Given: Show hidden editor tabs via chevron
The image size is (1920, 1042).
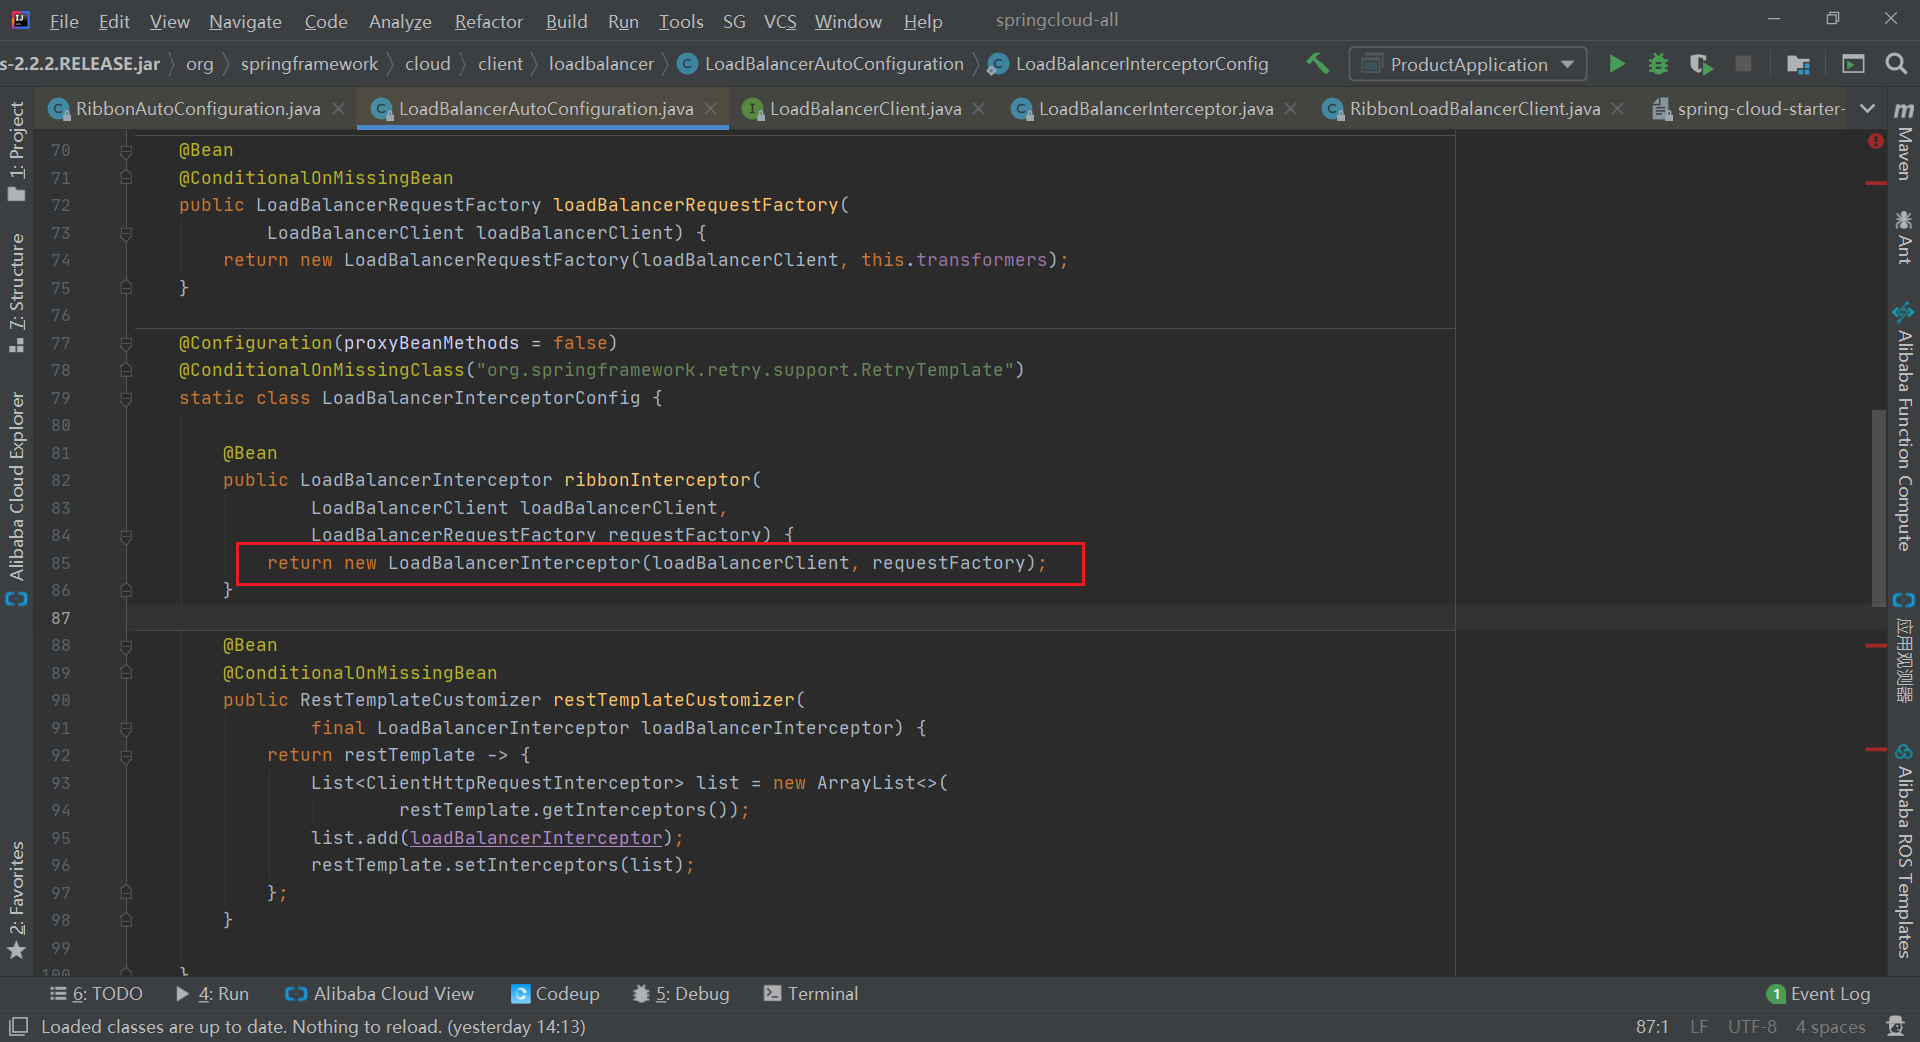Looking at the screenshot, I should coord(1867,108).
